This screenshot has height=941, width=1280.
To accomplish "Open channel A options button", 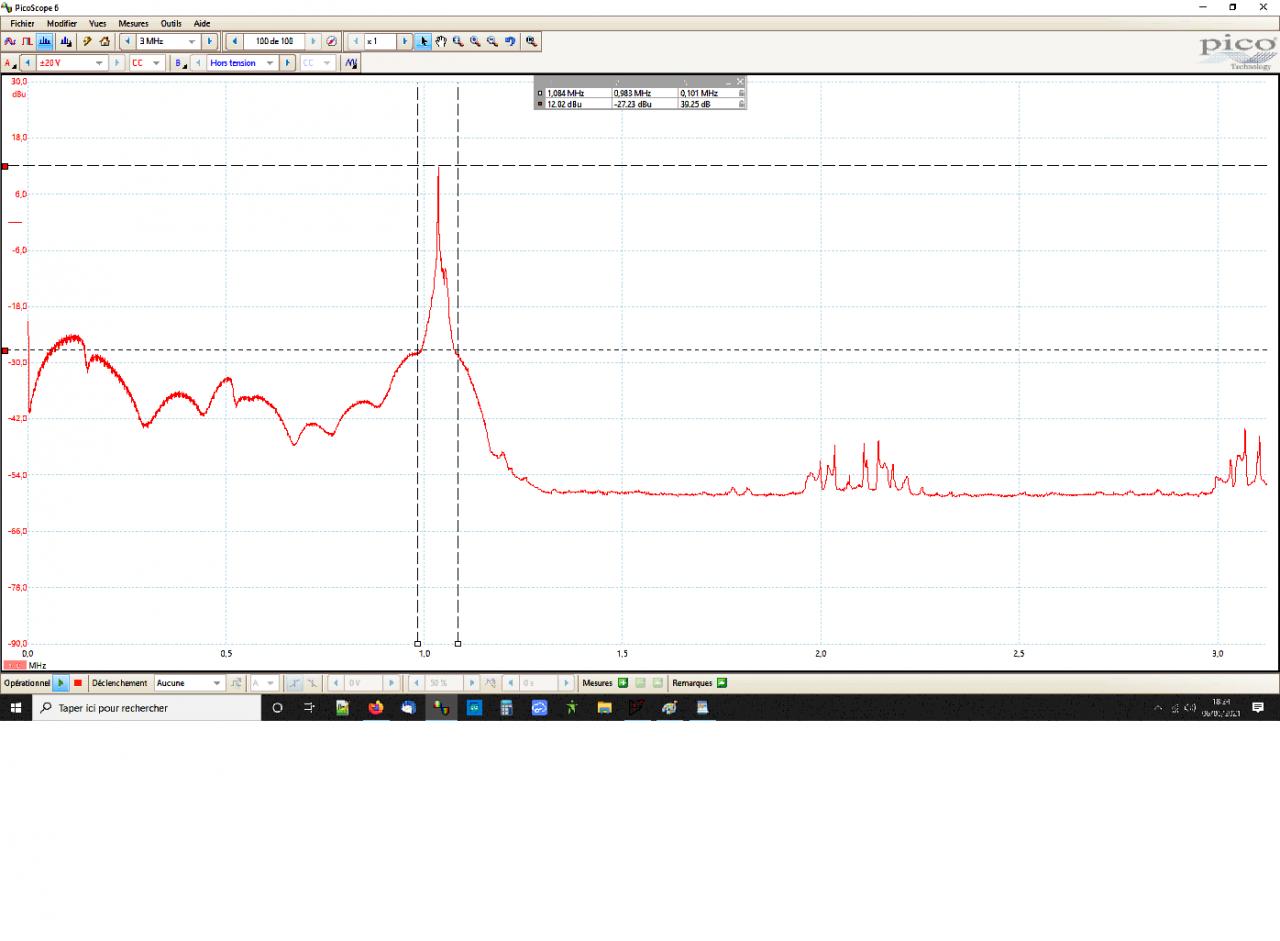I will coord(10,63).
